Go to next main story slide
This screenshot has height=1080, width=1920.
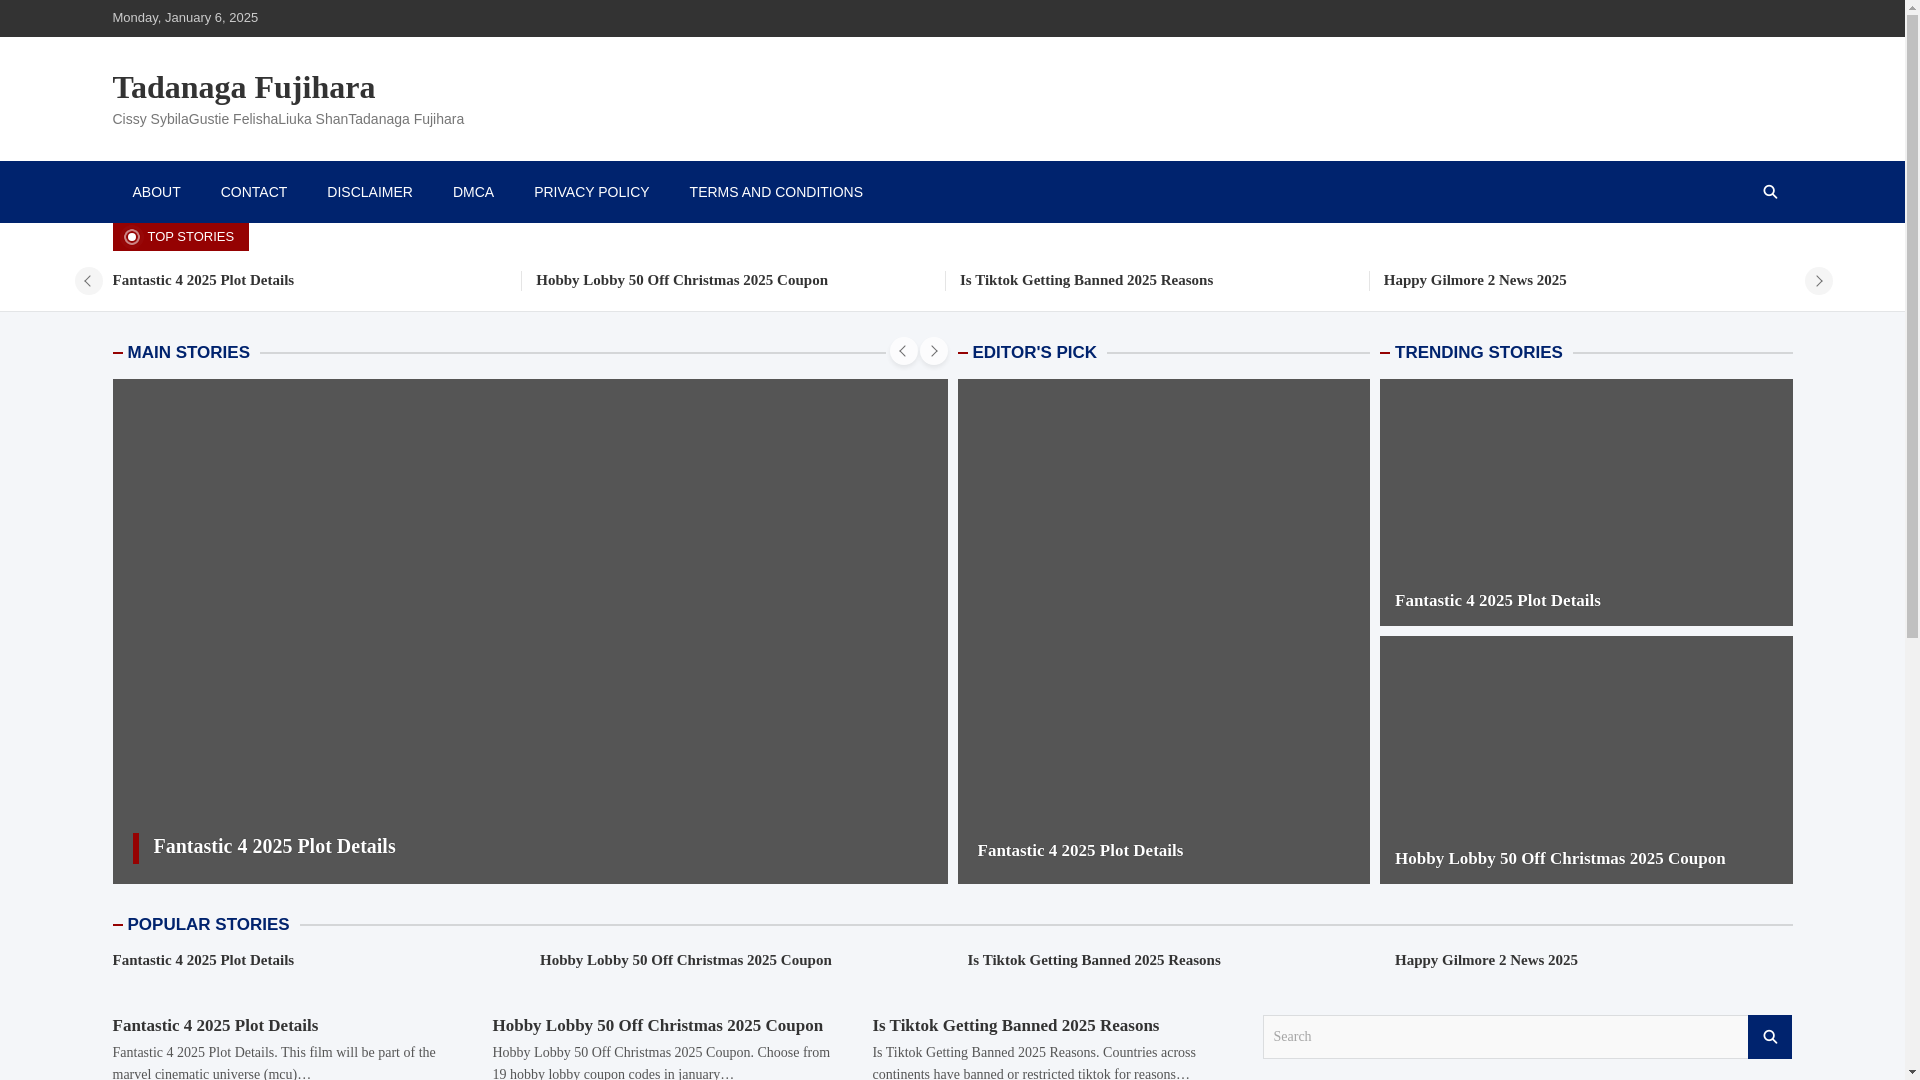click(x=934, y=351)
